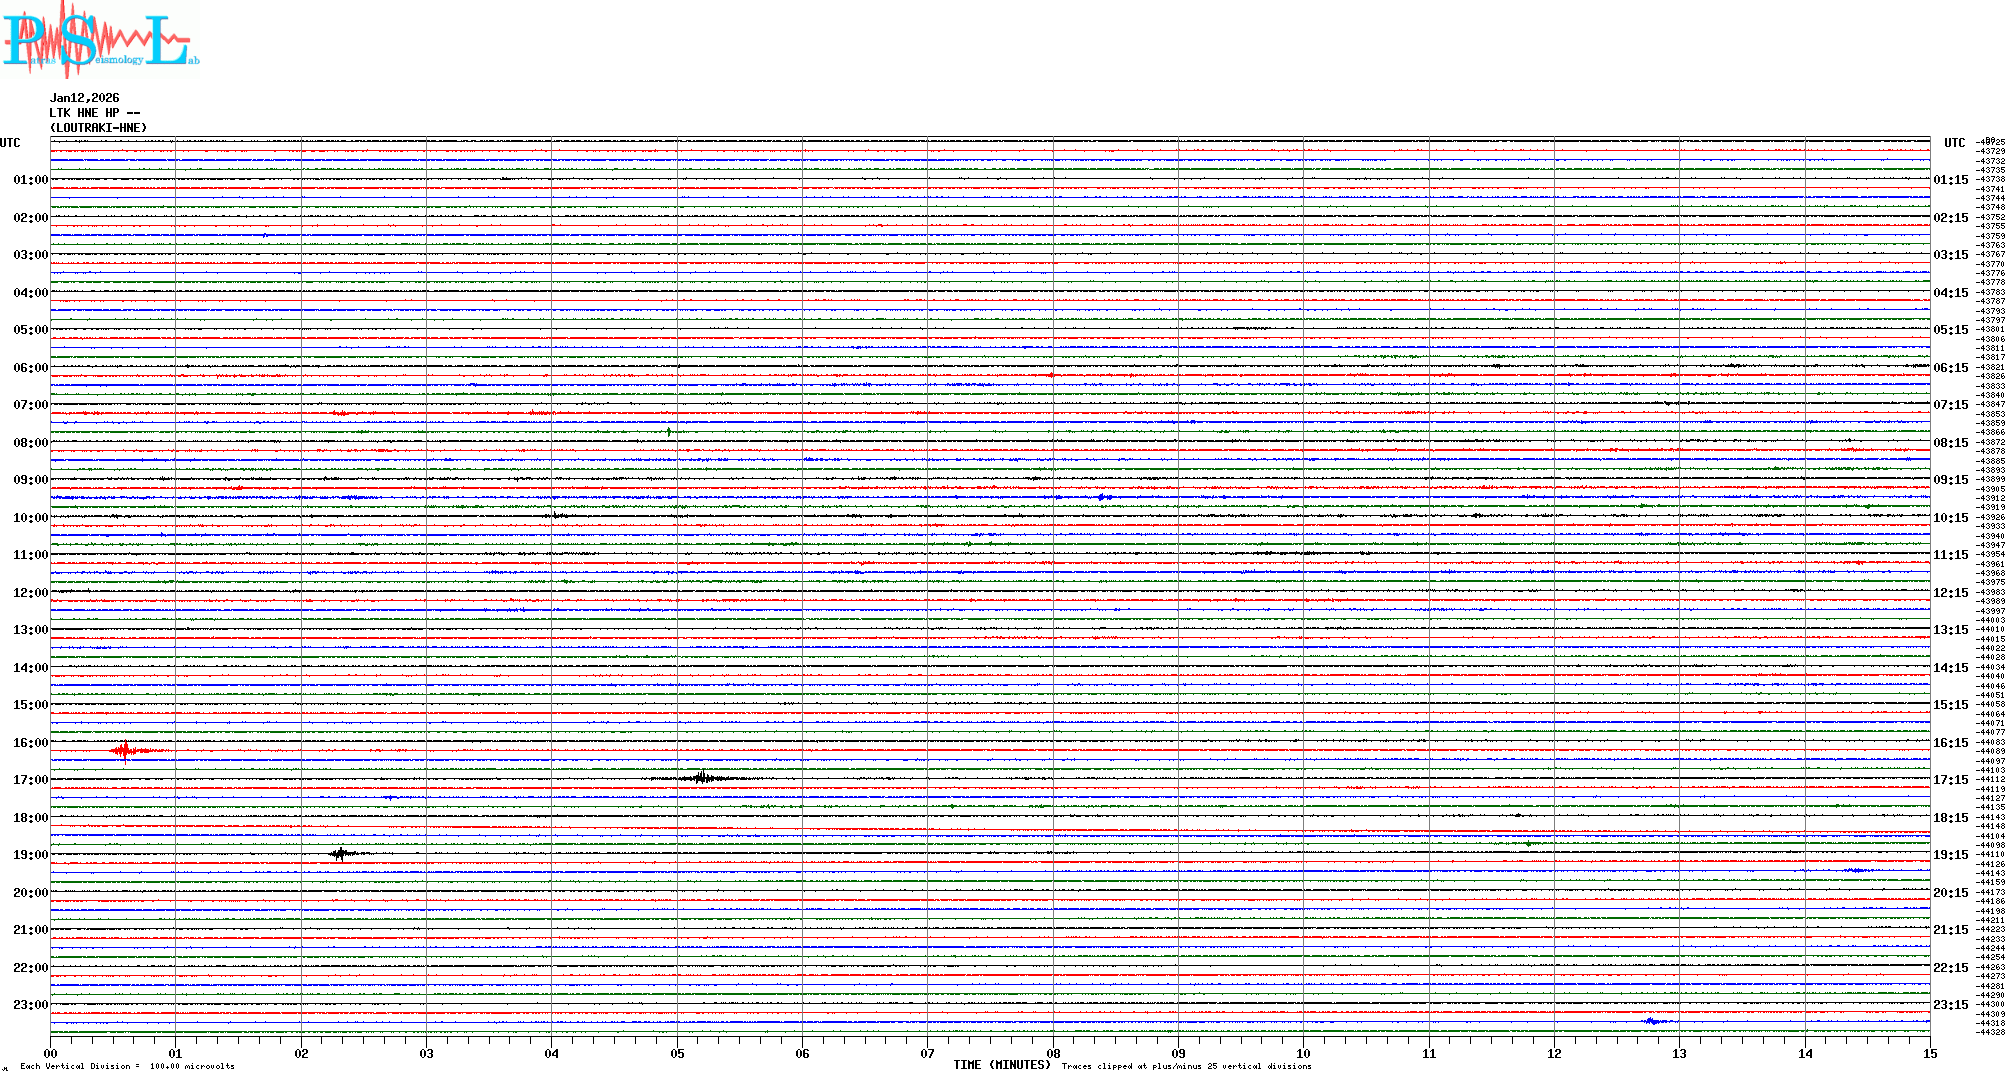Click the (LOUTRAKI-HNE) station name
2010x1080 pixels.
pos(98,128)
